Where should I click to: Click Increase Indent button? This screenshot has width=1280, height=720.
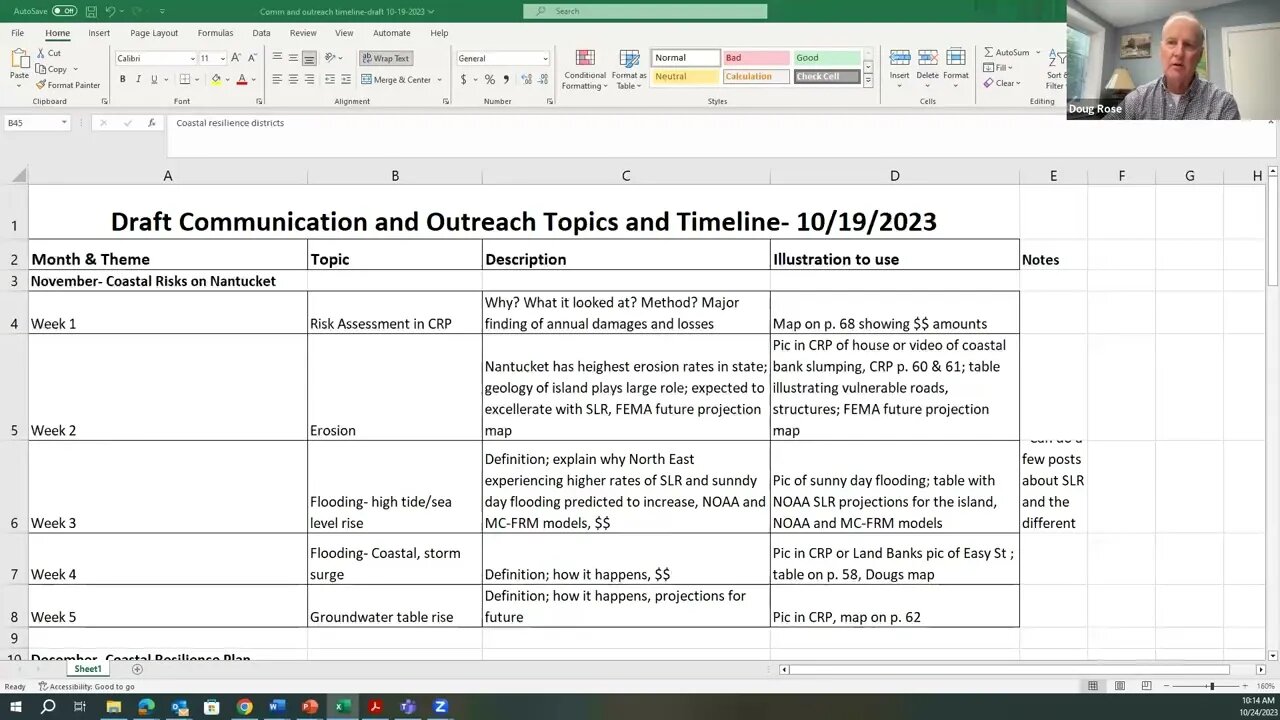344,79
